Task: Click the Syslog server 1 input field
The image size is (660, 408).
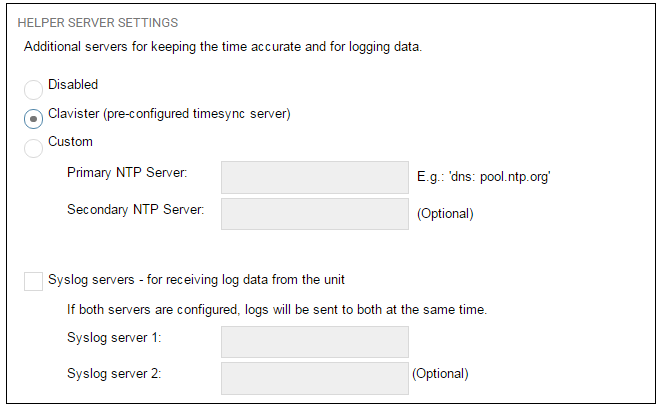Action: [314, 341]
